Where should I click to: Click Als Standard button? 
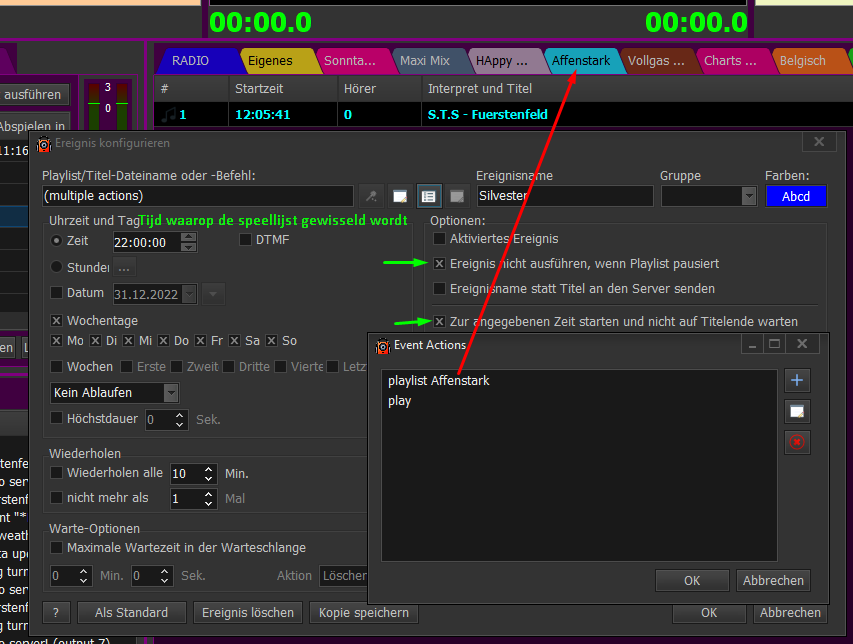[132, 612]
